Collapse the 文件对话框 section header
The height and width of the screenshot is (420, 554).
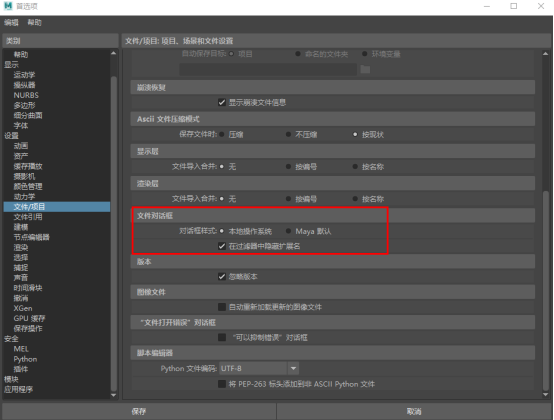(332, 215)
